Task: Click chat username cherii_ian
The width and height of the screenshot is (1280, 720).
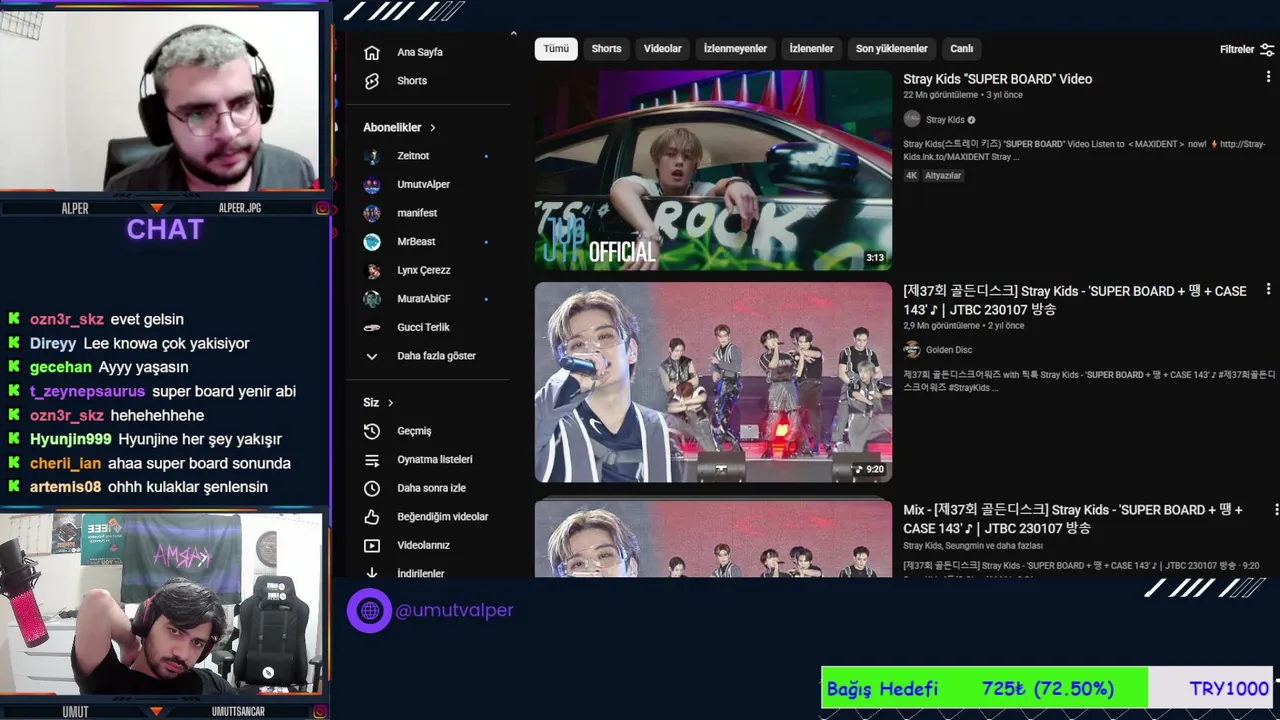Action: click(66, 463)
